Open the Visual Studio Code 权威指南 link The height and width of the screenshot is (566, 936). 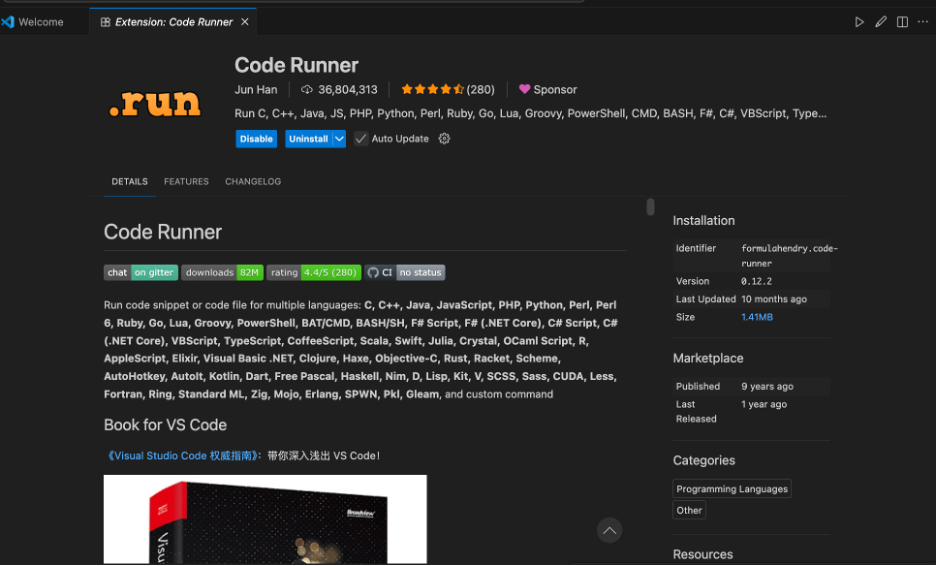[183, 456]
